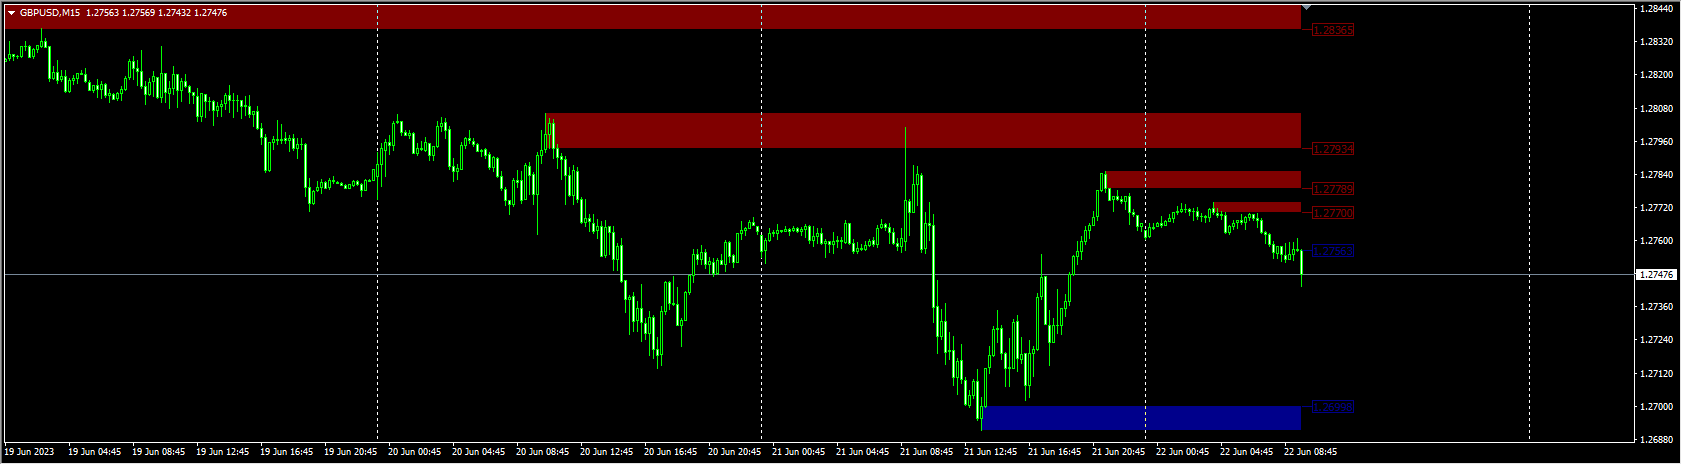1682x465 pixels.
Task: Click 1.27600 on the price scale
Action: [x=1658, y=241]
